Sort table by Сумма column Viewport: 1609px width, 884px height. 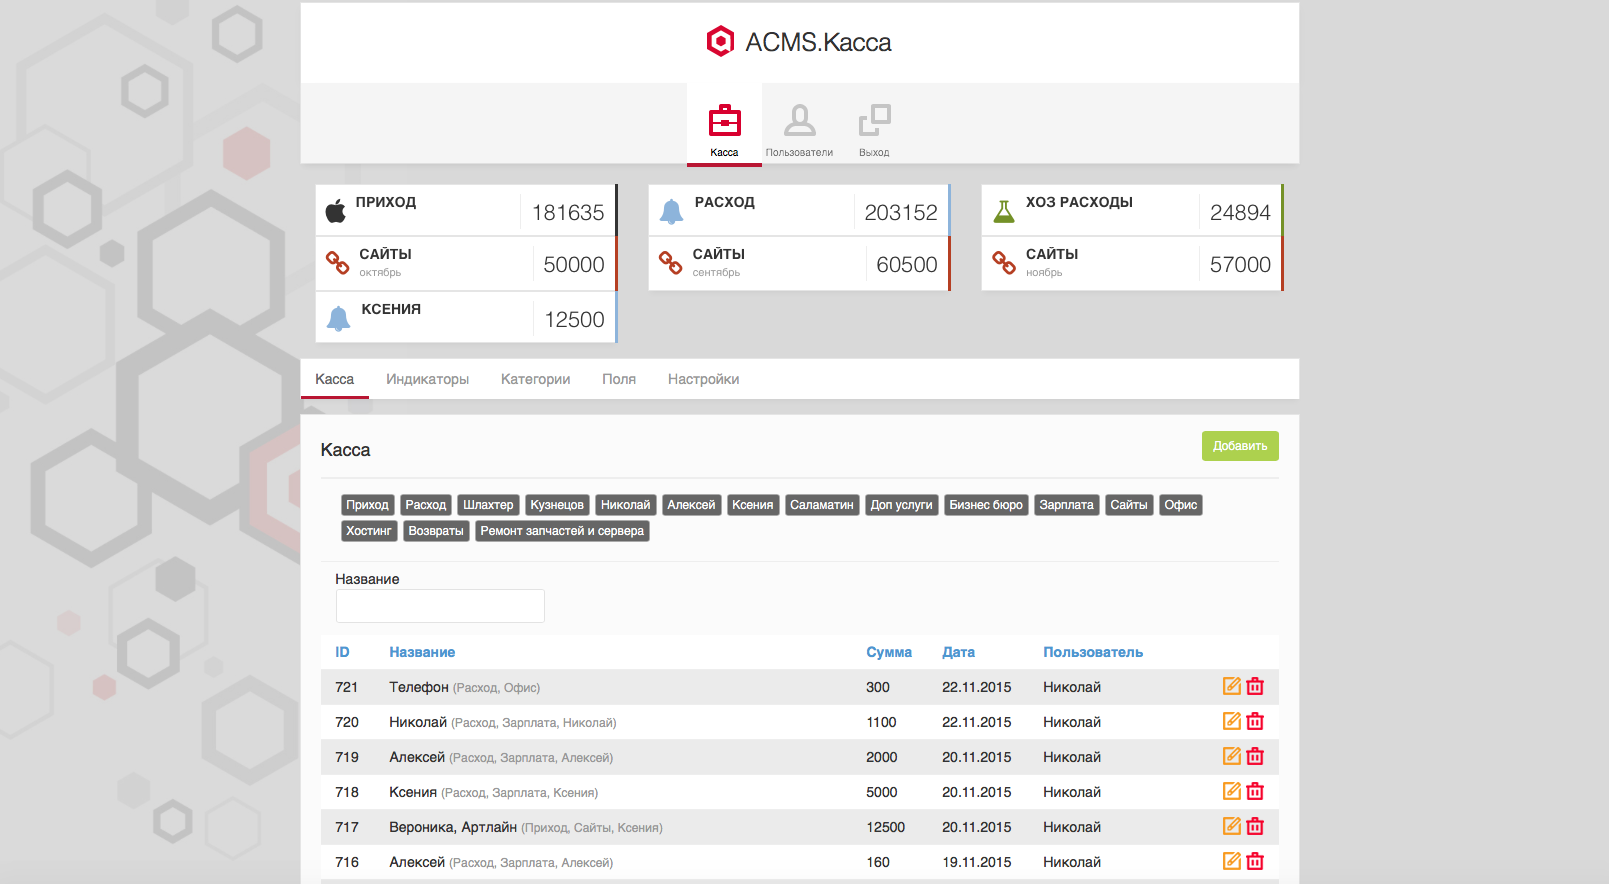tap(889, 652)
